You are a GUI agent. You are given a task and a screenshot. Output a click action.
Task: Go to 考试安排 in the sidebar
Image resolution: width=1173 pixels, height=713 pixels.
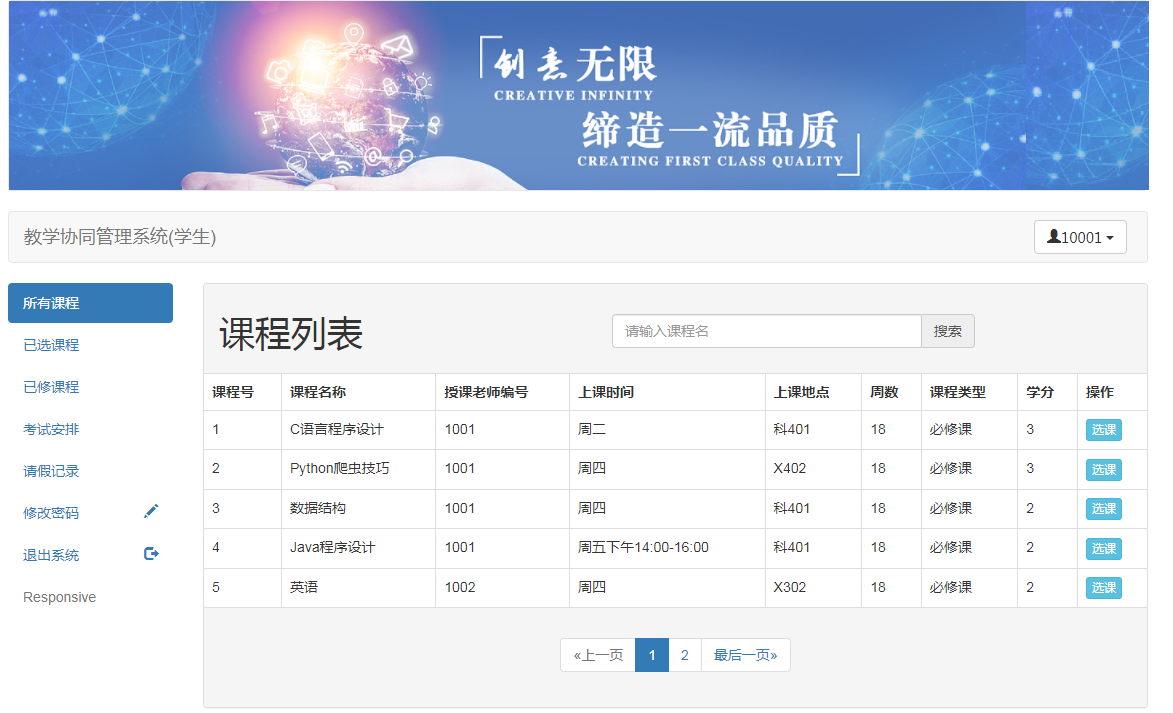coord(51,429)
